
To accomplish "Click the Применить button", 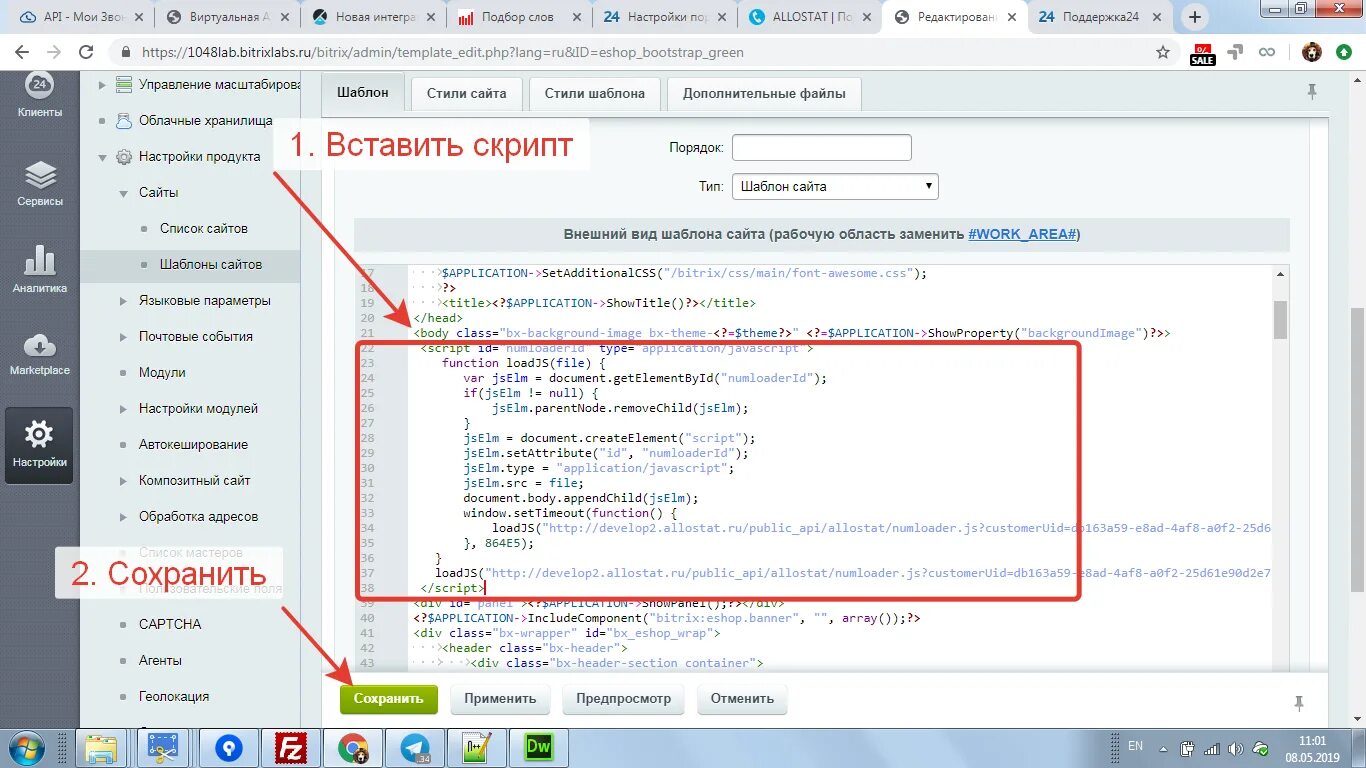I will [x=500, y=699].
